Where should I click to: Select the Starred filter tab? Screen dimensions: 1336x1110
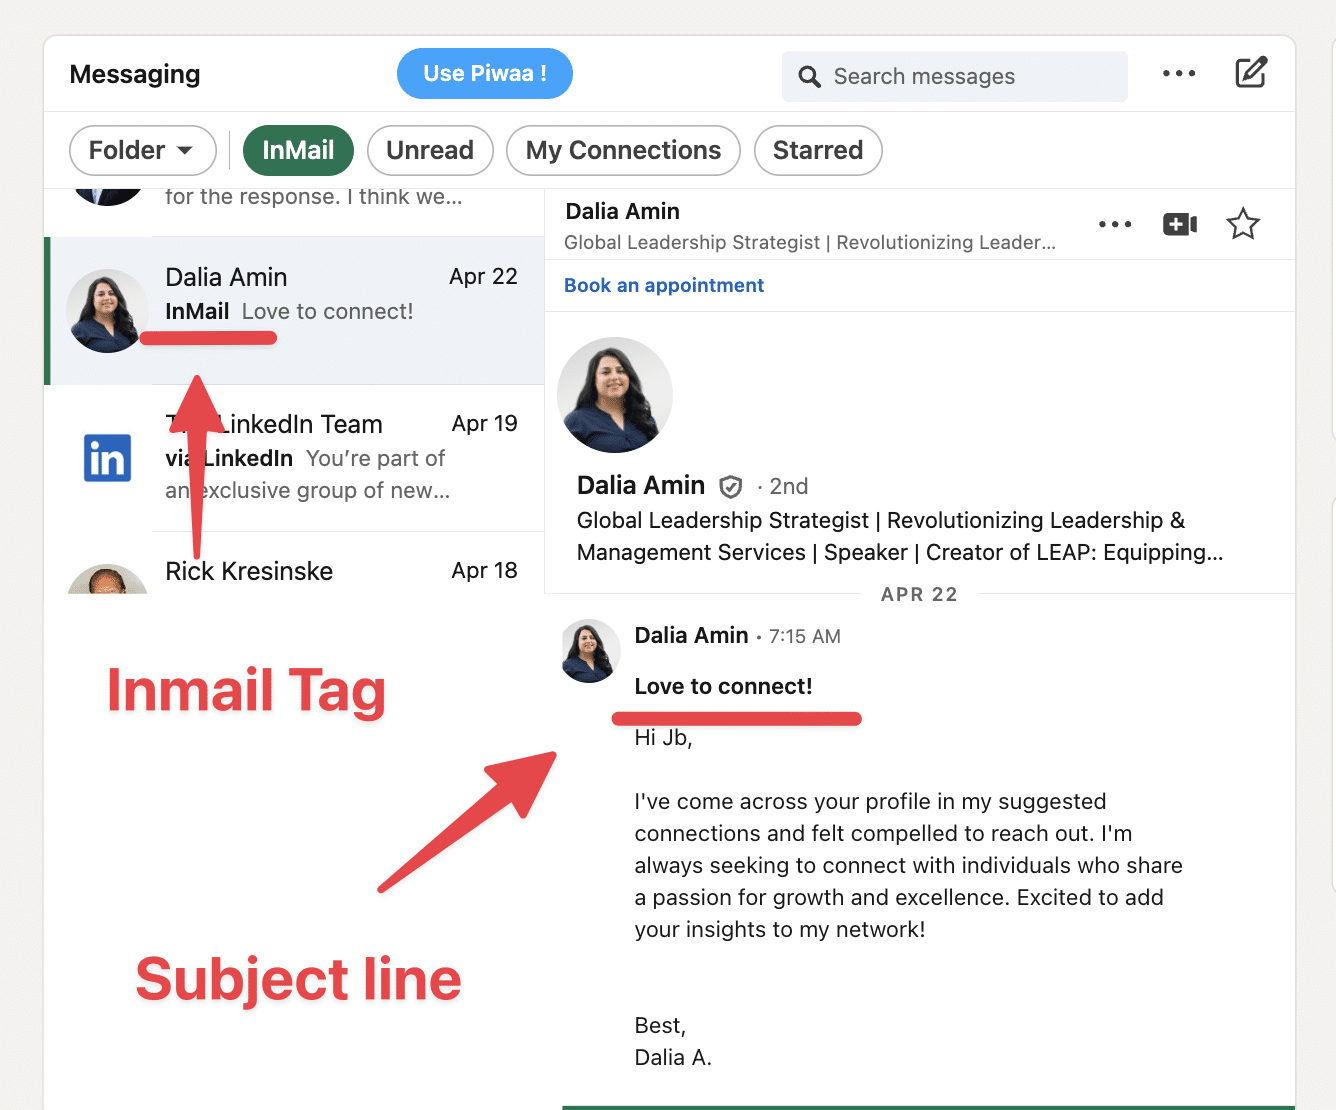[818, 150]
